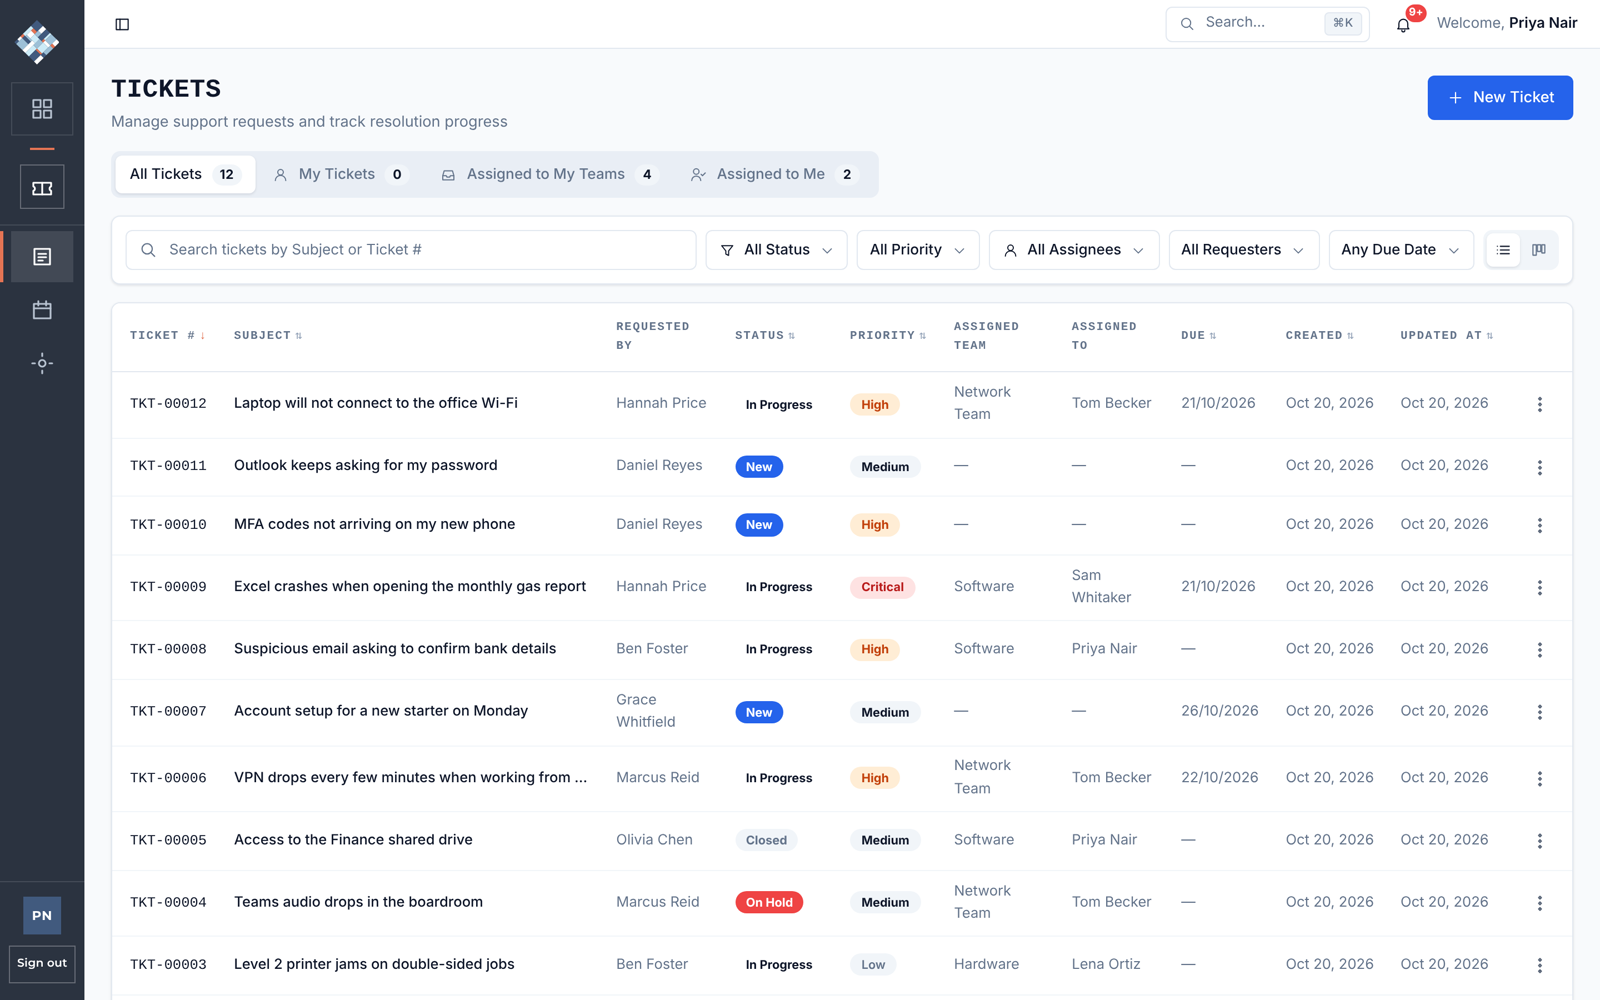Screen dimensions: 1600x1000
Task: Open subject Outlook keeps asking for my password
Action: tap(365, 466)
